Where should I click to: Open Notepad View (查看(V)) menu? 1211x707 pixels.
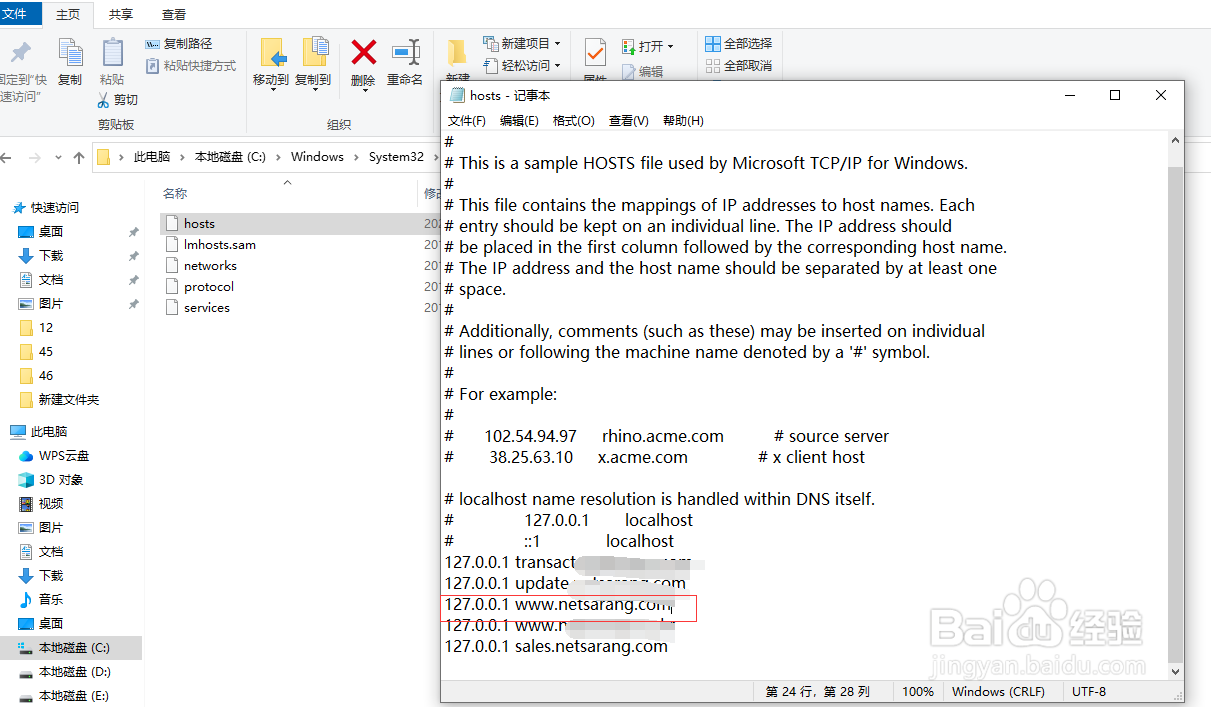[628, 121]
